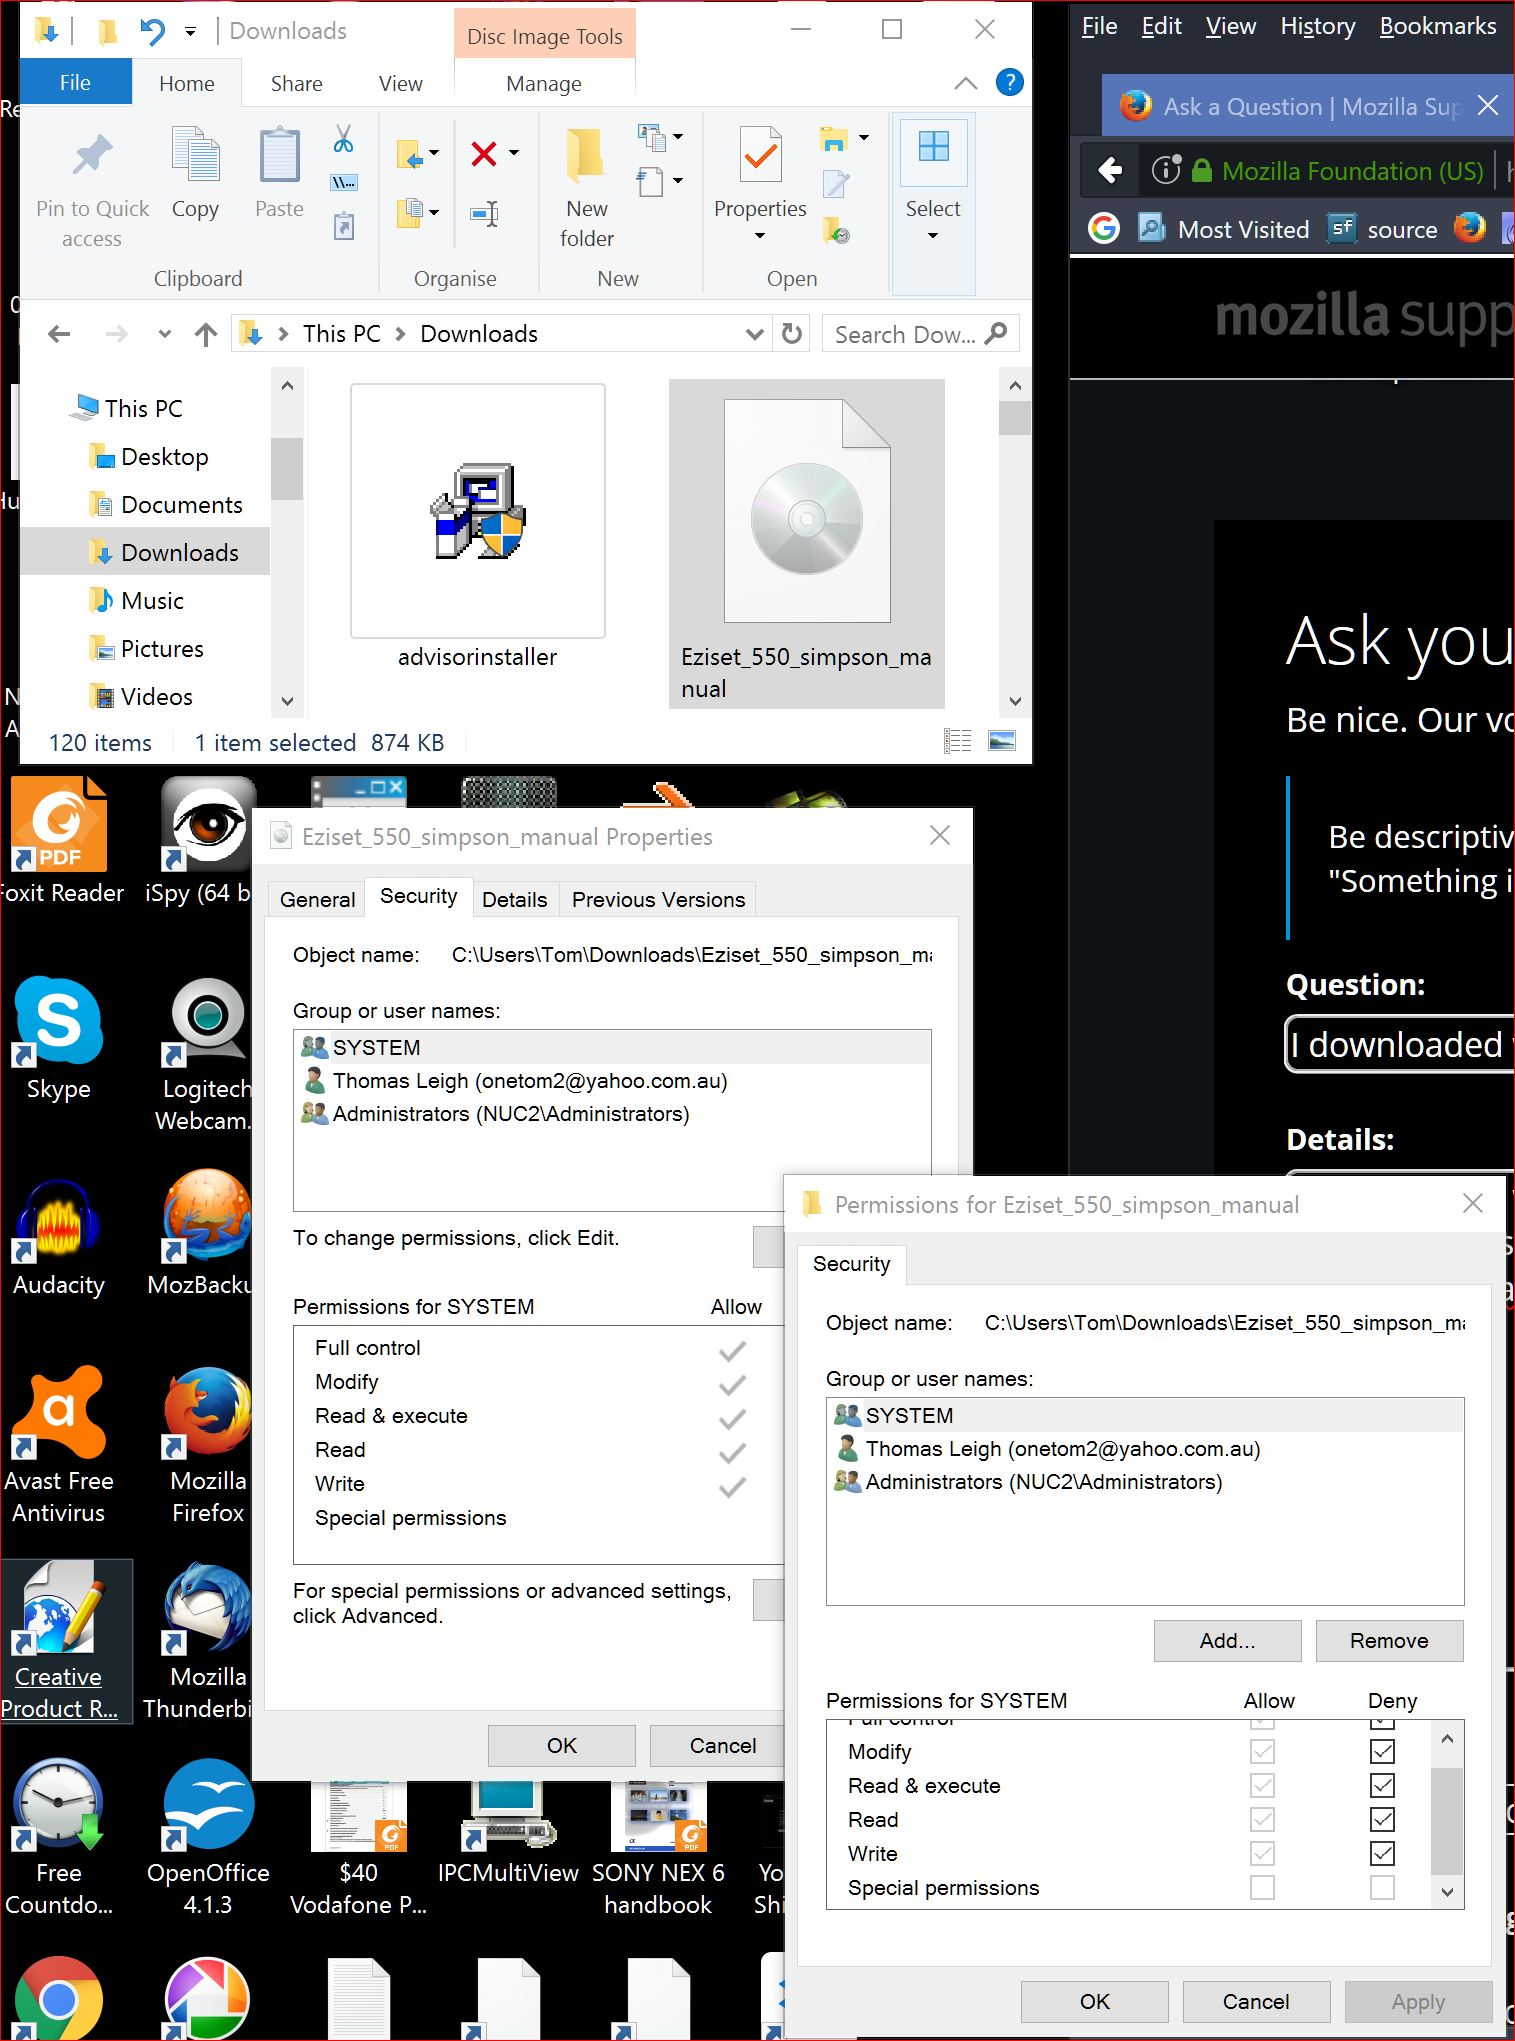1515x2041 pixels.
Task: Open Foxit Reader desktop shortcut
Action: point(60,841)
